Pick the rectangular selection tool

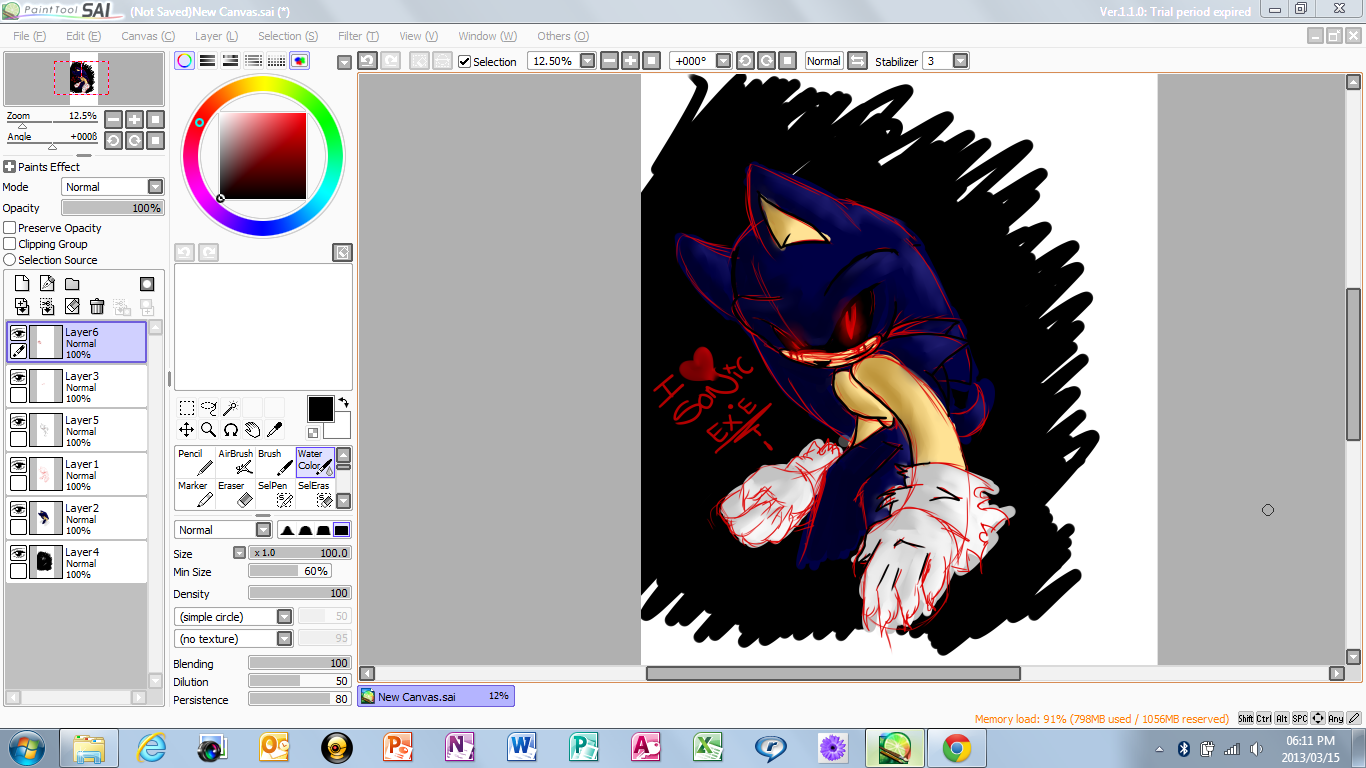[x=187, y=408]
